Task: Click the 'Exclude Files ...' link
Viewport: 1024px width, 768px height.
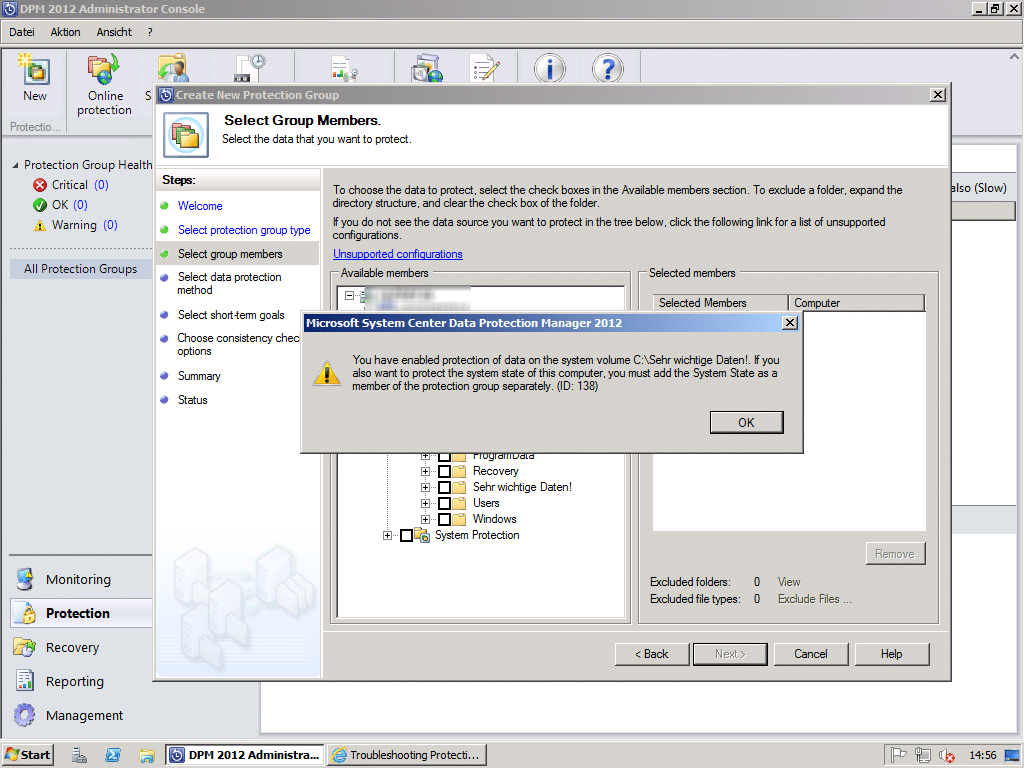Action: 814,599
